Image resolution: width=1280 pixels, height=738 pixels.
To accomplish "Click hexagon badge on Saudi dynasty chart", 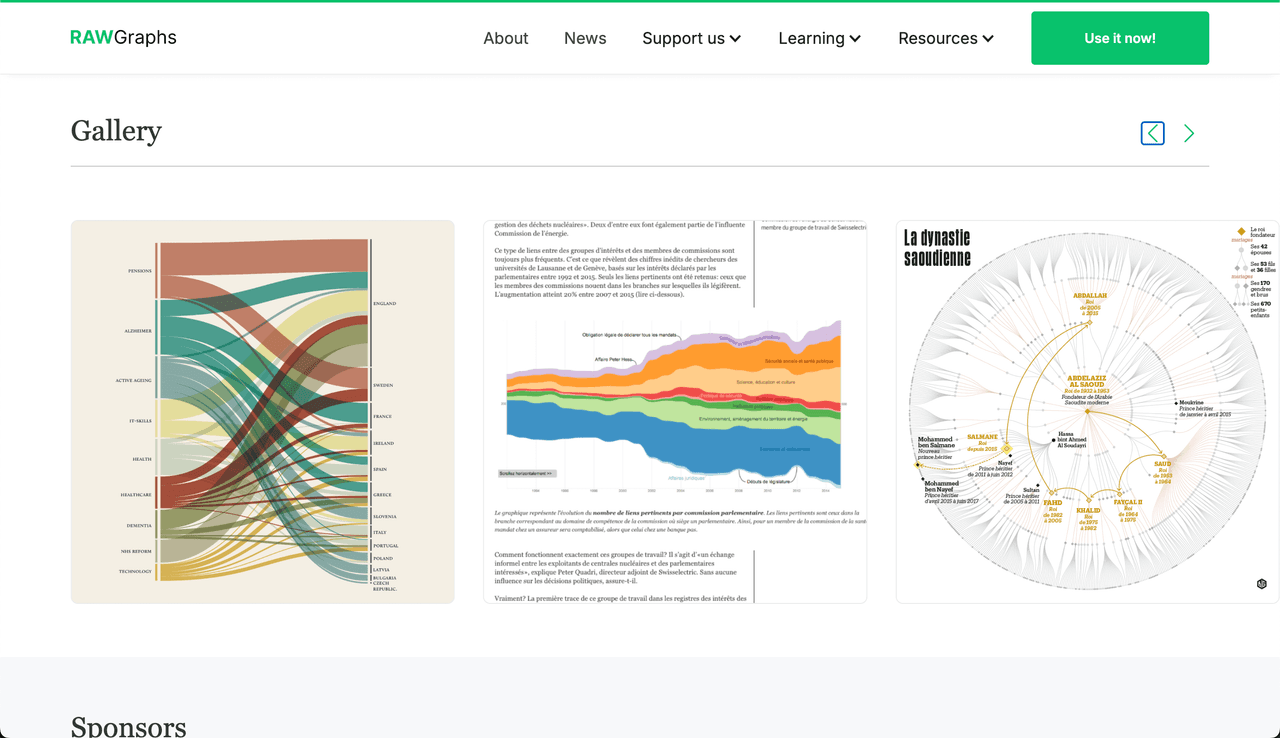I will tap(1262, 584).
